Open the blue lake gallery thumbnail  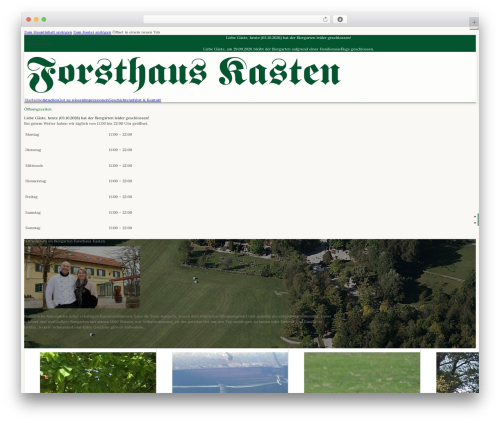tap(230, 372)
